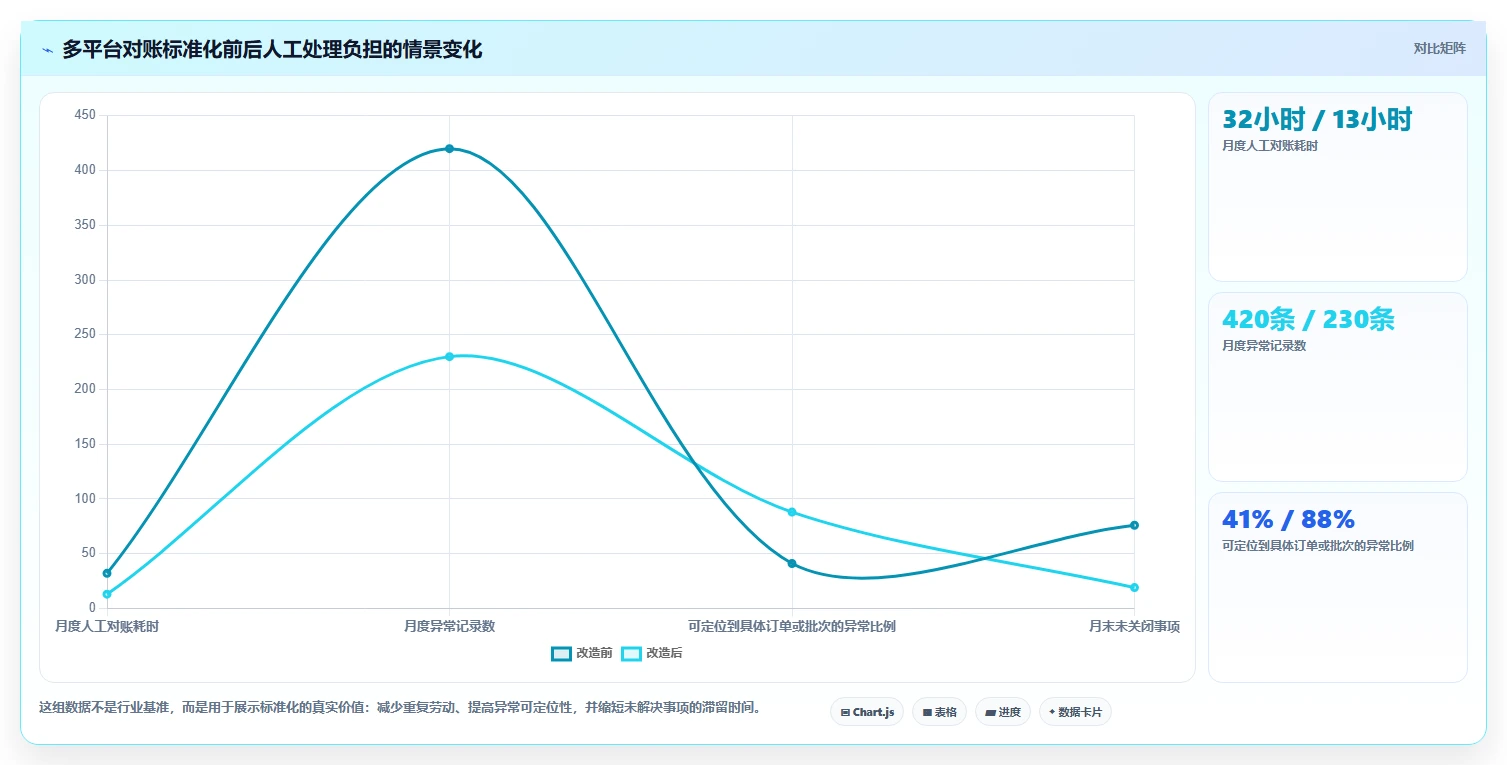The height and width of the screenshot is (765, 1507).
Task: Open the Chart.js chip
Action: click(x=867, y=712)
